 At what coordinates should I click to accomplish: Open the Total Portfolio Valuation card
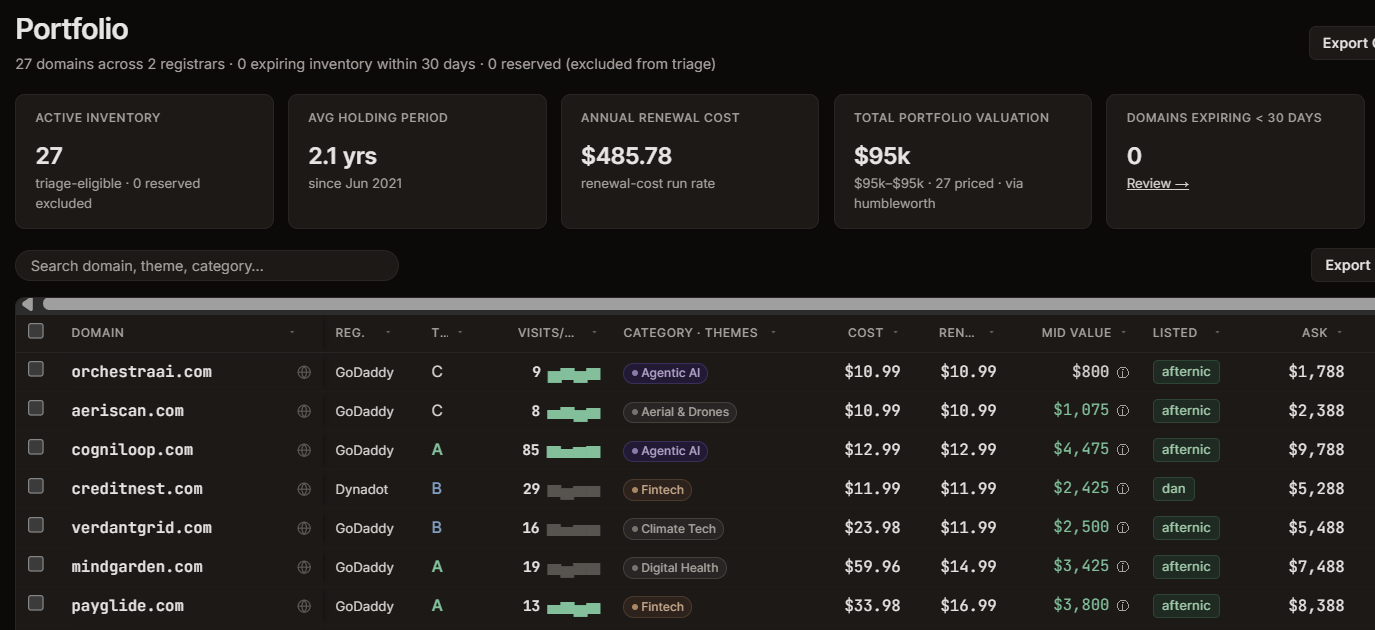click(x=963, y=162)
